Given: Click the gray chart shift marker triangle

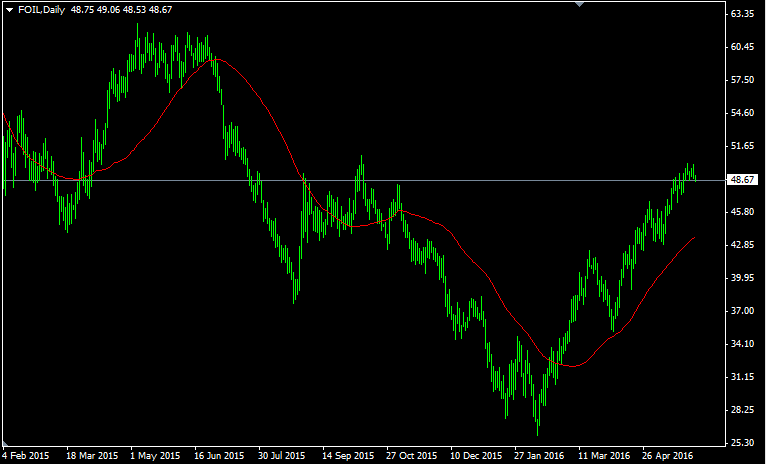Looking at the screenshot, I should click(580, 4).
